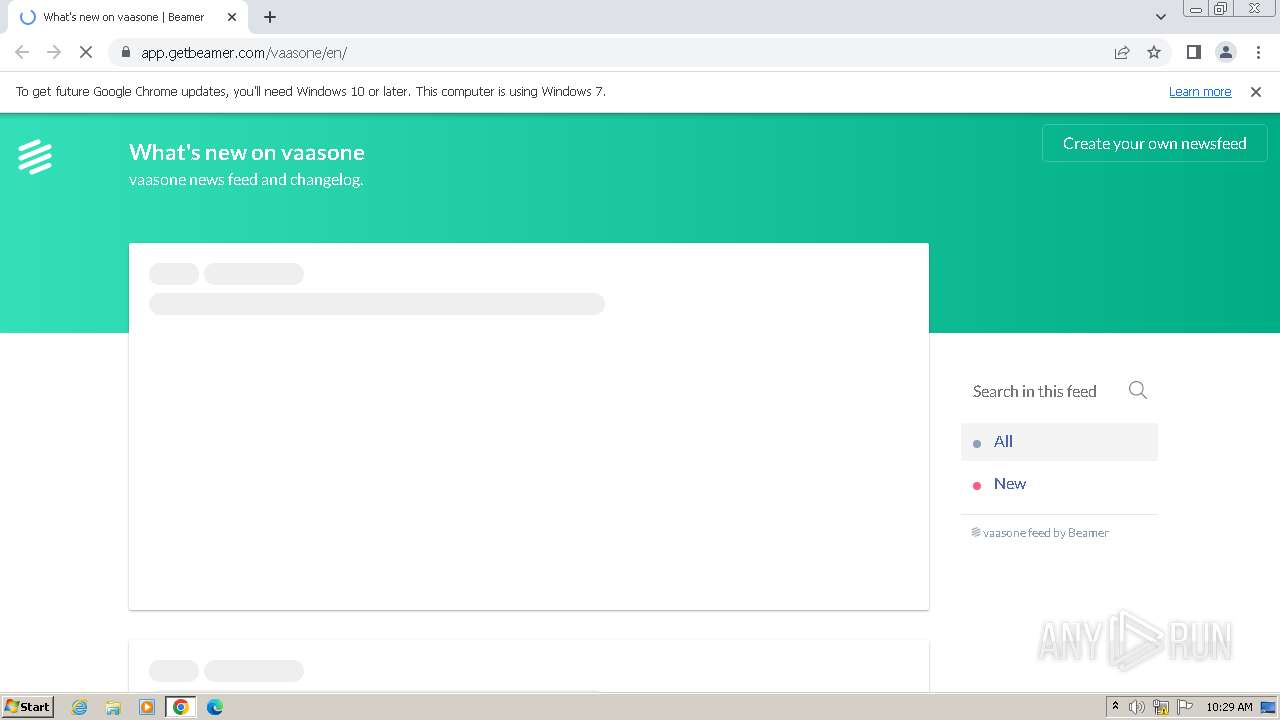Select the What's new on vaasone browser tab
1280x720 pixels.
(x=130, y=17)
